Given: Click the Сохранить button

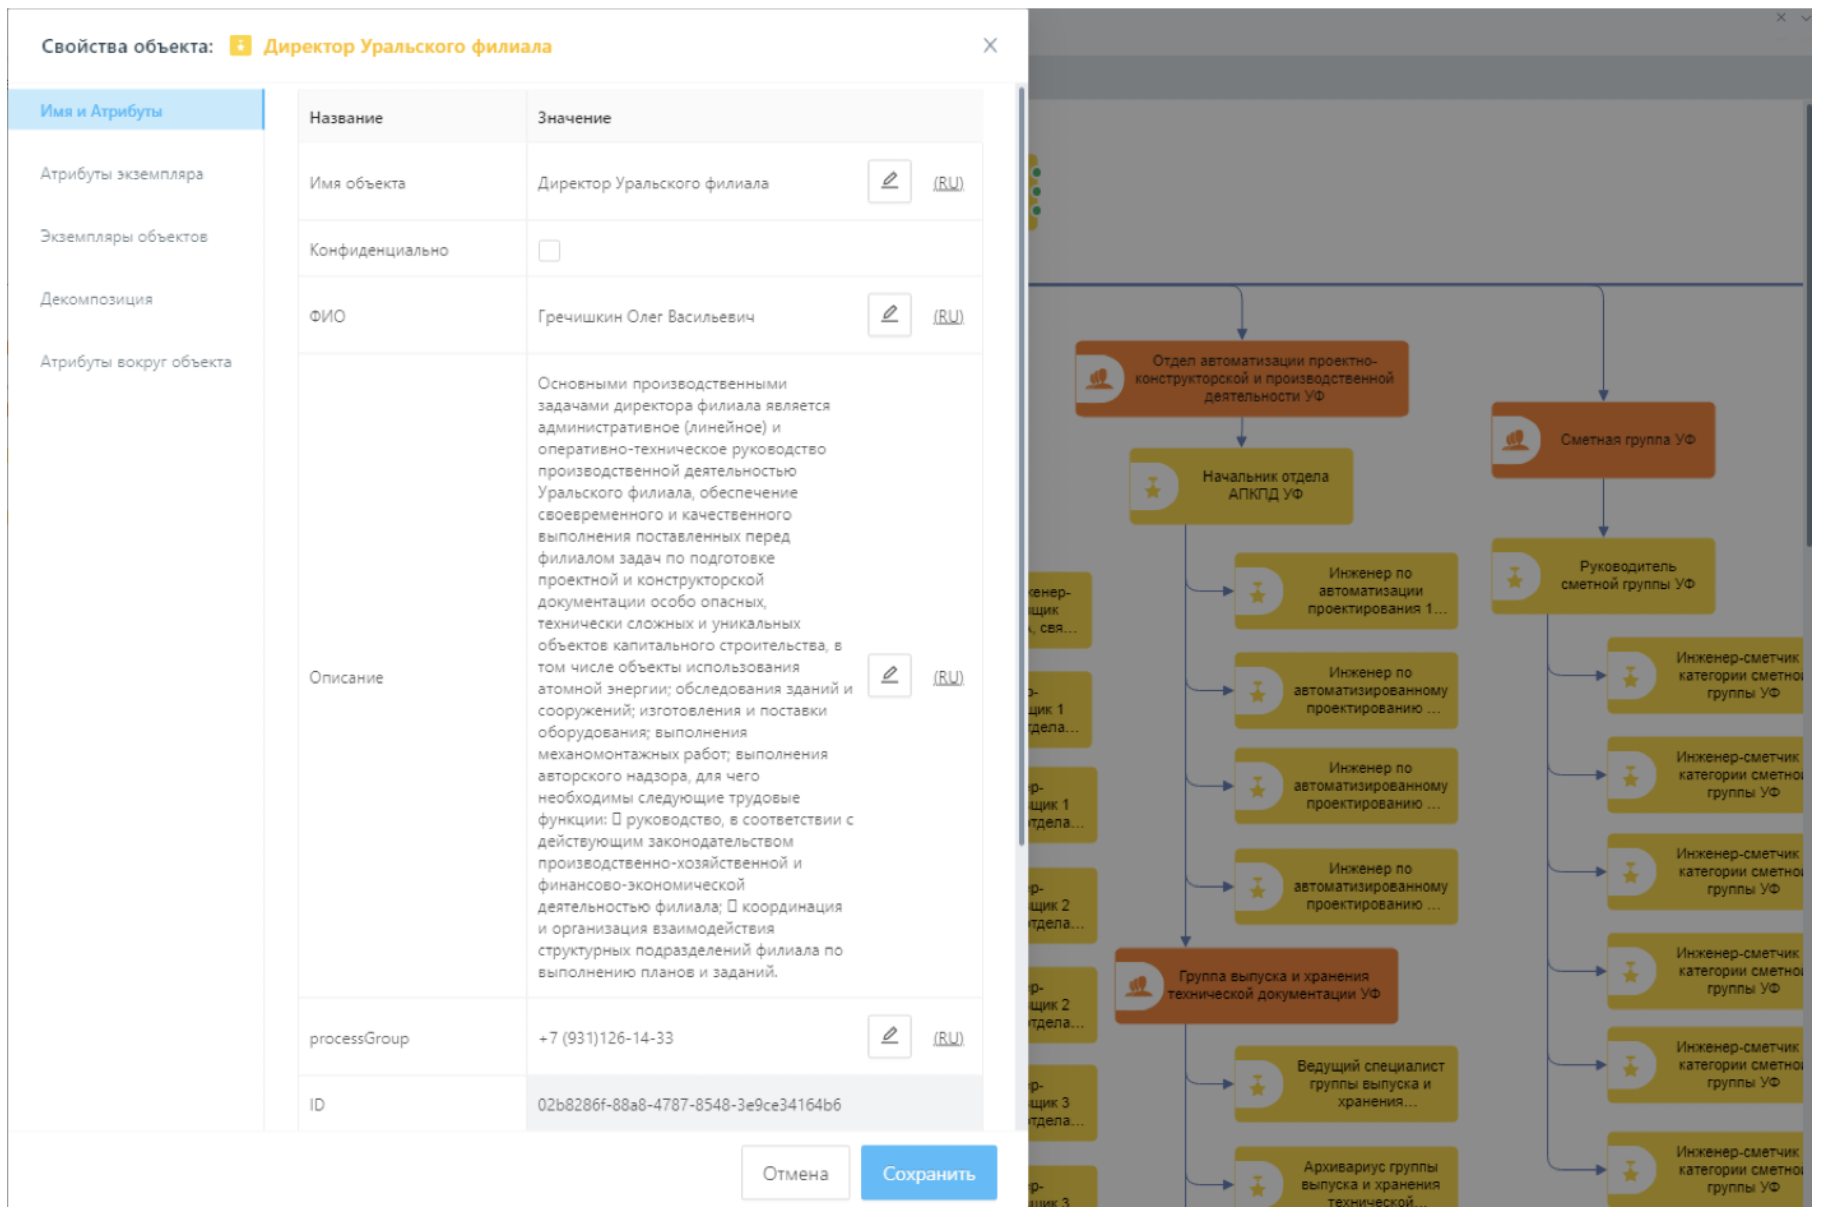Looking at the screenshot, I should [928, 1173].
